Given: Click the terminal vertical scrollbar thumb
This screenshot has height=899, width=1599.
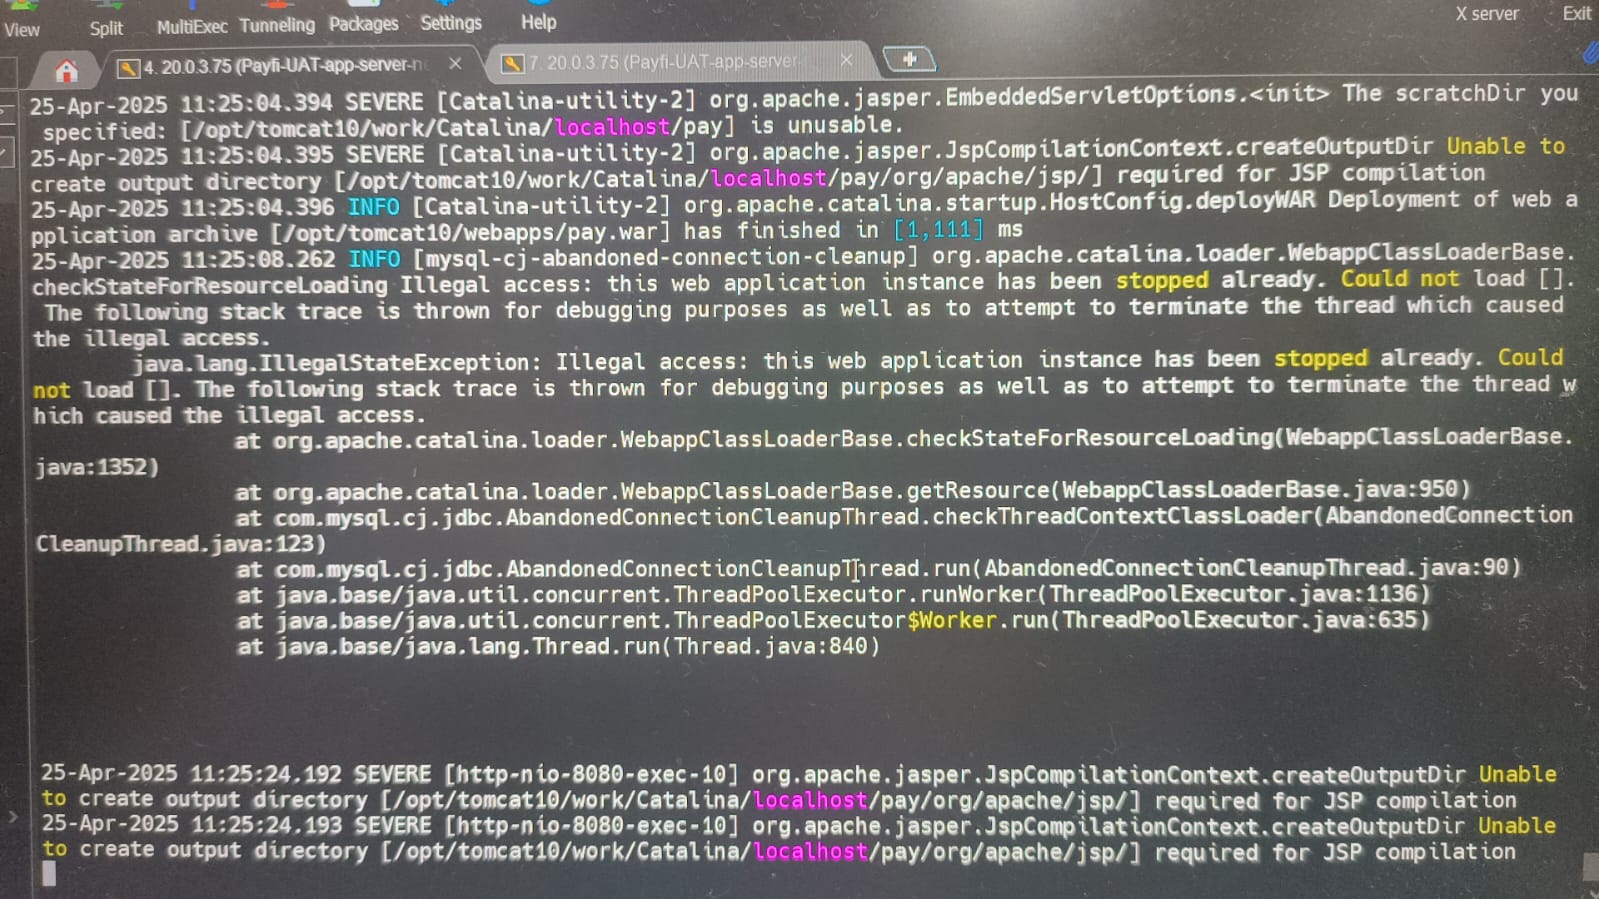Looking at the screenshot, I should coord(1591,866).
